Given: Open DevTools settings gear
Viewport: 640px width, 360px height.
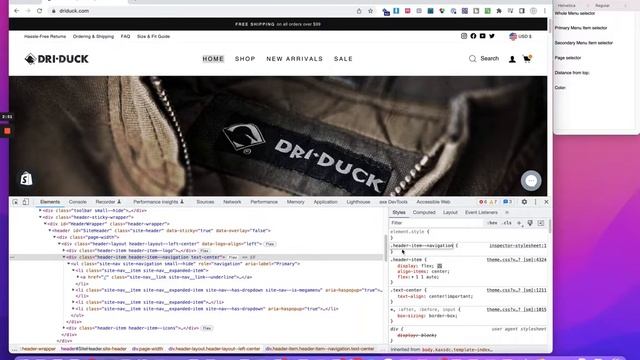Looking at the screenshot, I should pos(524,202).
